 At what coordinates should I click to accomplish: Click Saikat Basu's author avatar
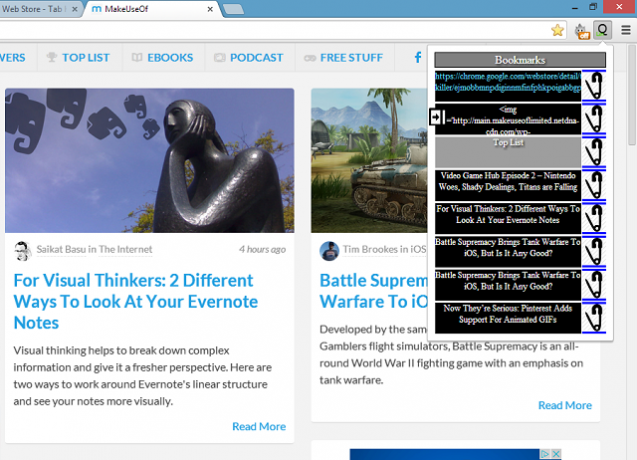click(x=23, y=250)
